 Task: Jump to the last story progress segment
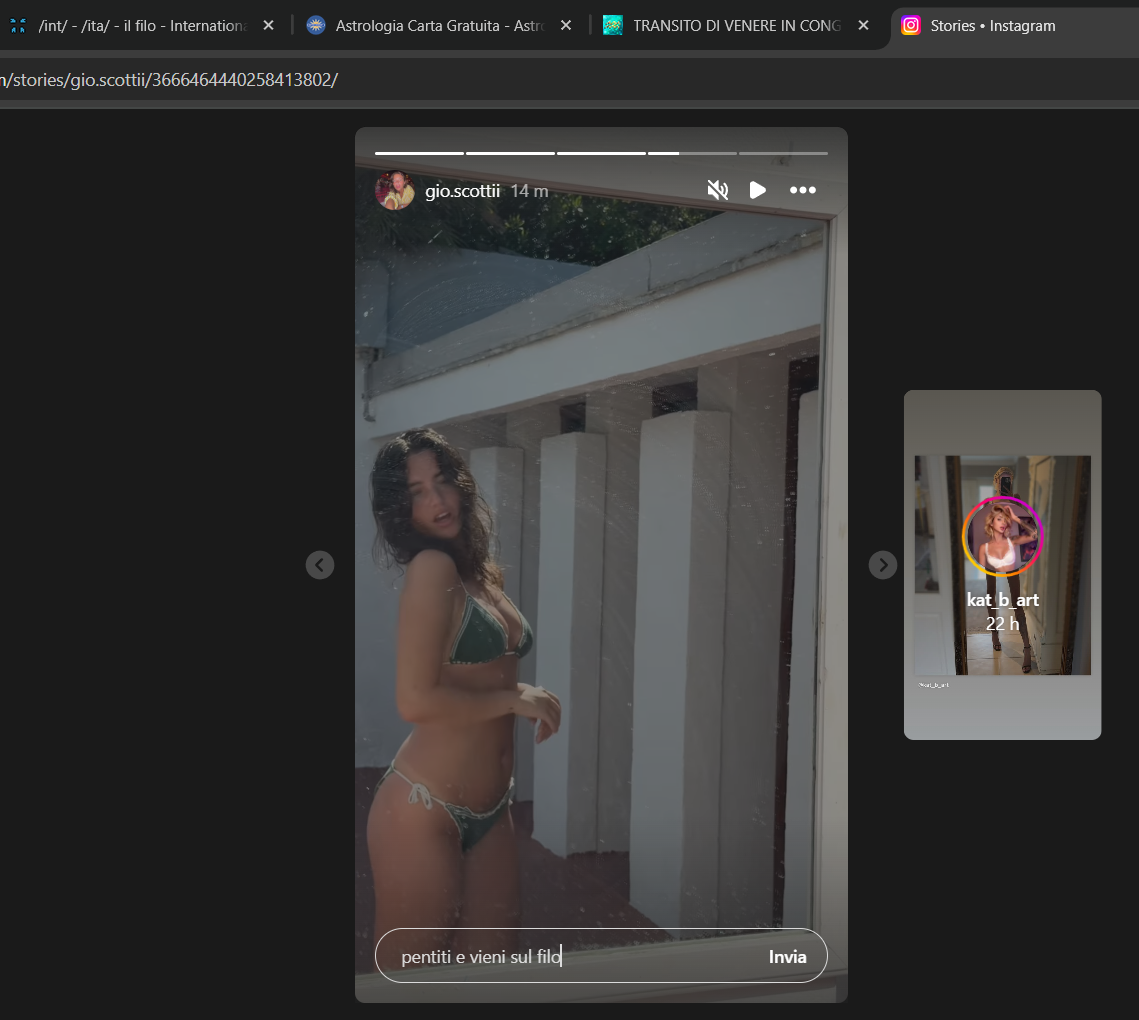click(783, 153)
